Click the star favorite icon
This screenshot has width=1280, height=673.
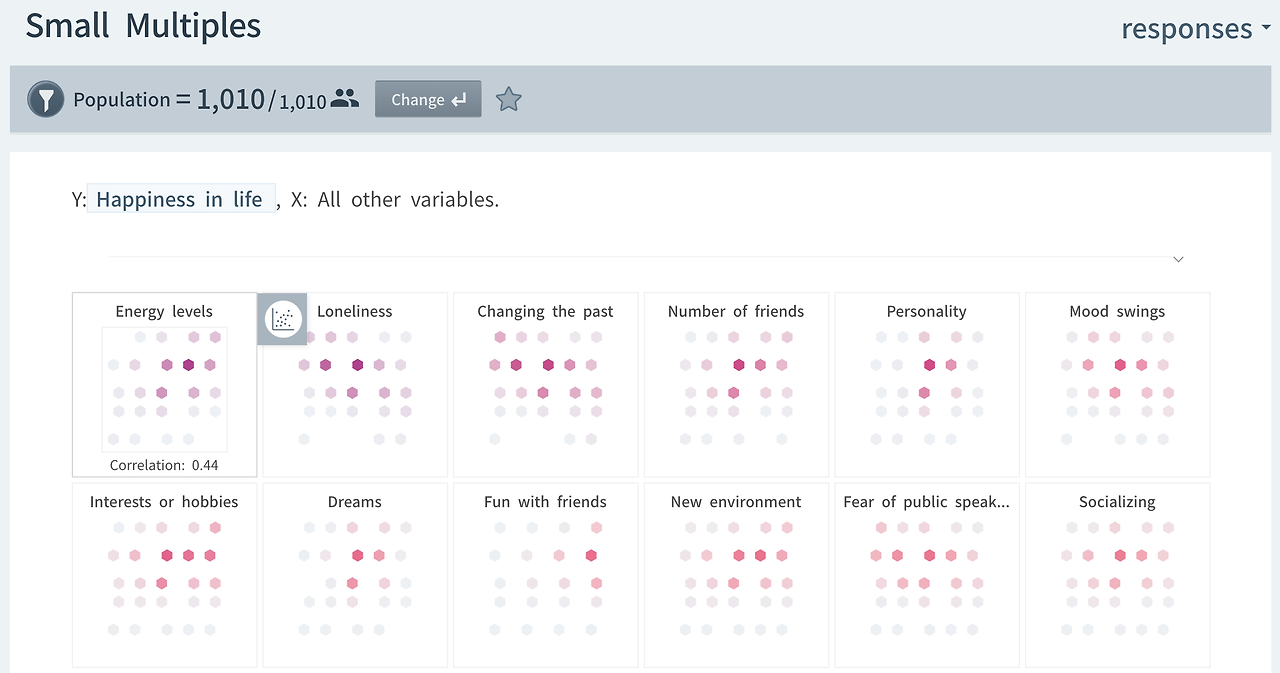click(x=509, y=100)
